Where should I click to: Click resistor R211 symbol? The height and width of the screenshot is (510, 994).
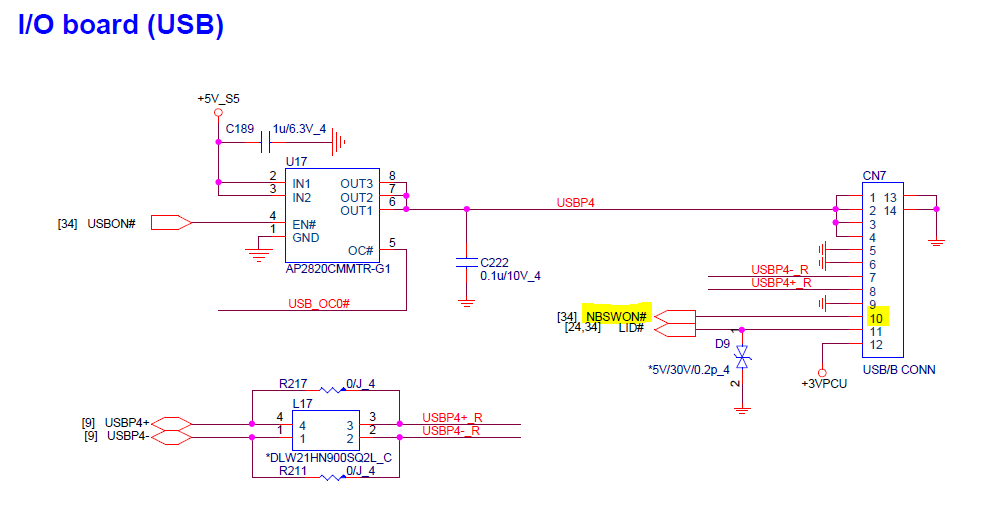pyautogui.click(x=331, y=477)
